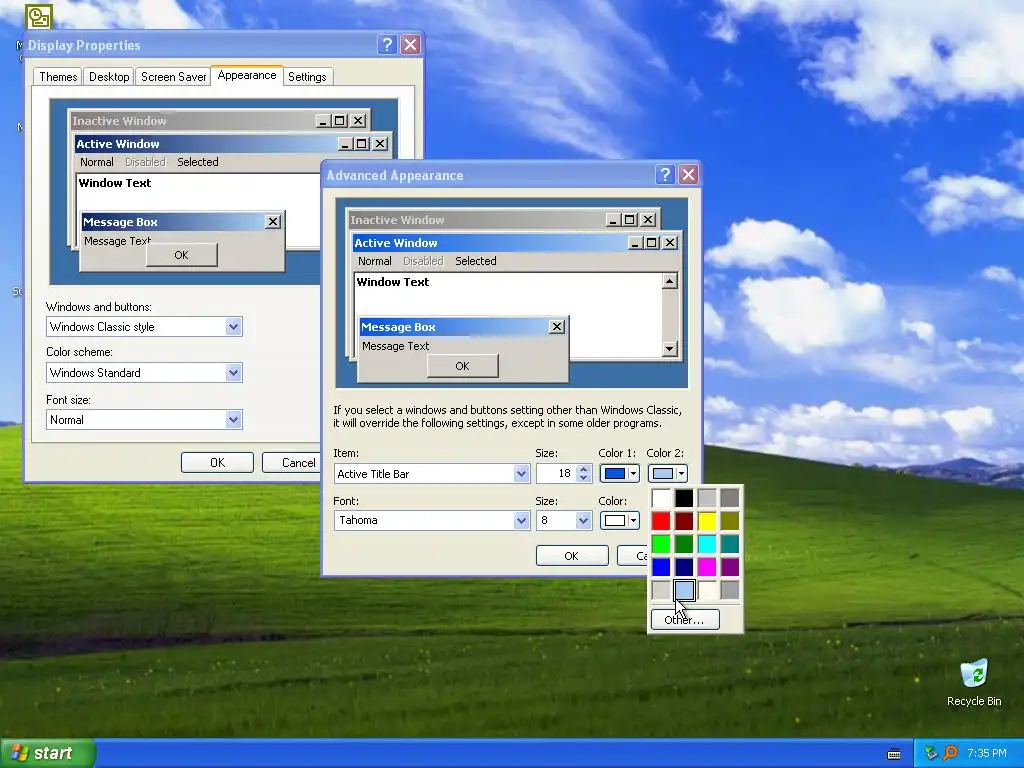Switch to the Desktop tab
This screenshot has width=1024, height=768.
[109, 76]
